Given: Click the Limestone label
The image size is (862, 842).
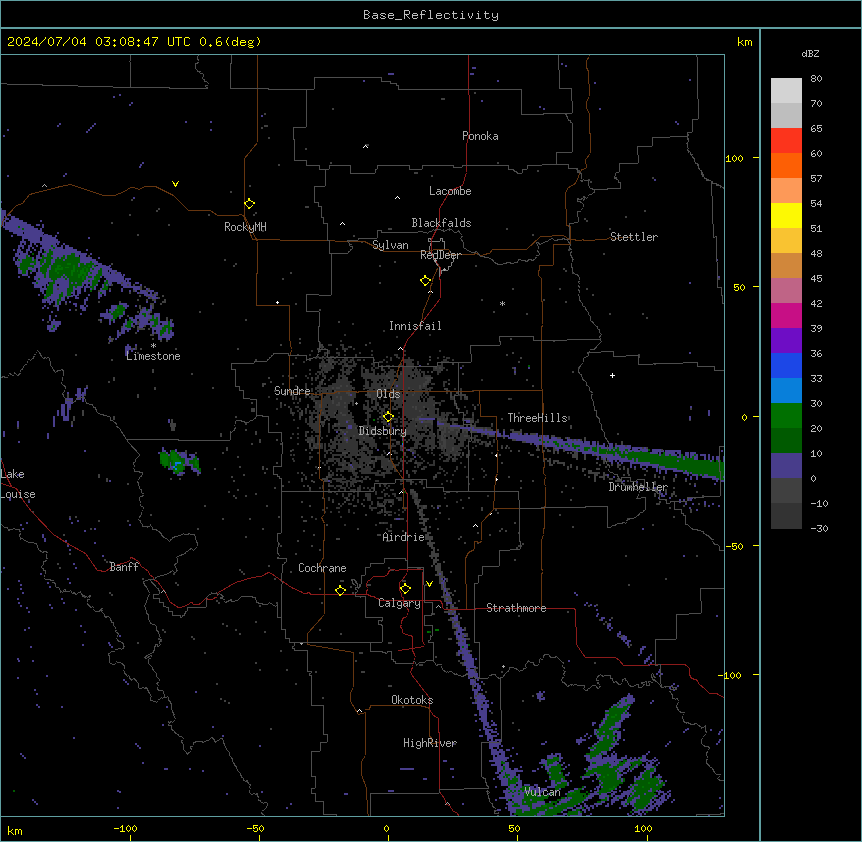Looking at the screenshot, I should click(x=153, y=356).
